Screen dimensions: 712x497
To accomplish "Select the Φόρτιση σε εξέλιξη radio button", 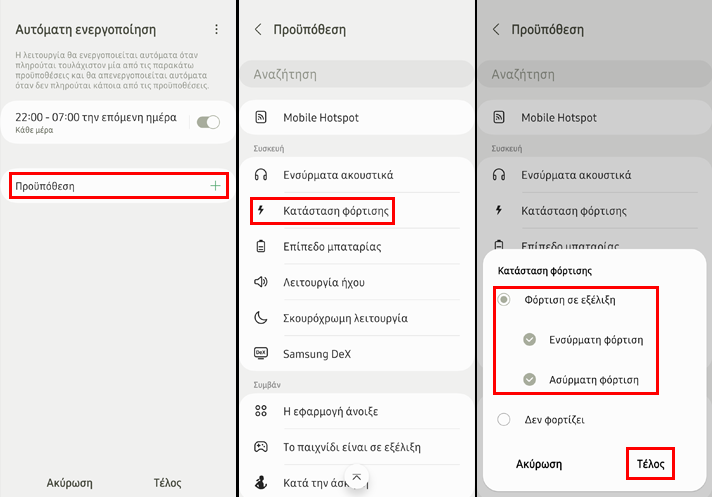I will click(504, 300).
